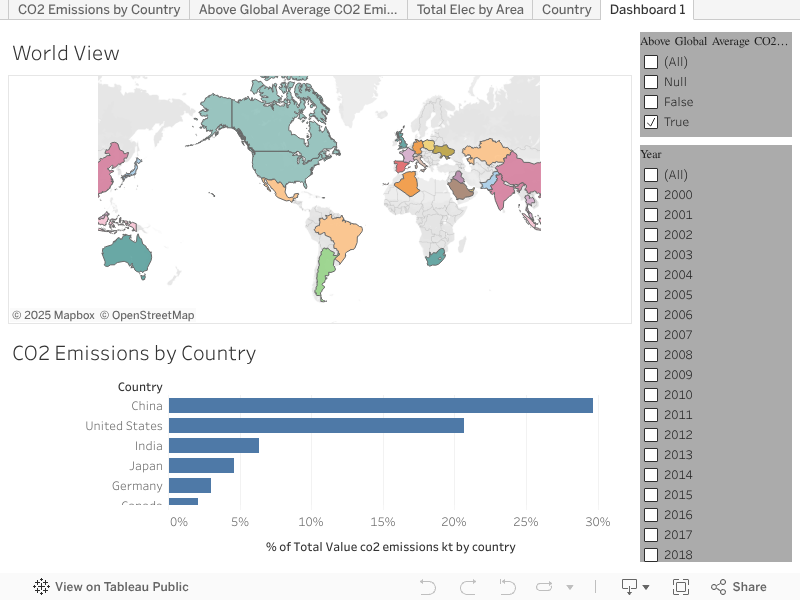Check the Year 2010 checkbox
800x600 pixels.
(x=651, y=395)
